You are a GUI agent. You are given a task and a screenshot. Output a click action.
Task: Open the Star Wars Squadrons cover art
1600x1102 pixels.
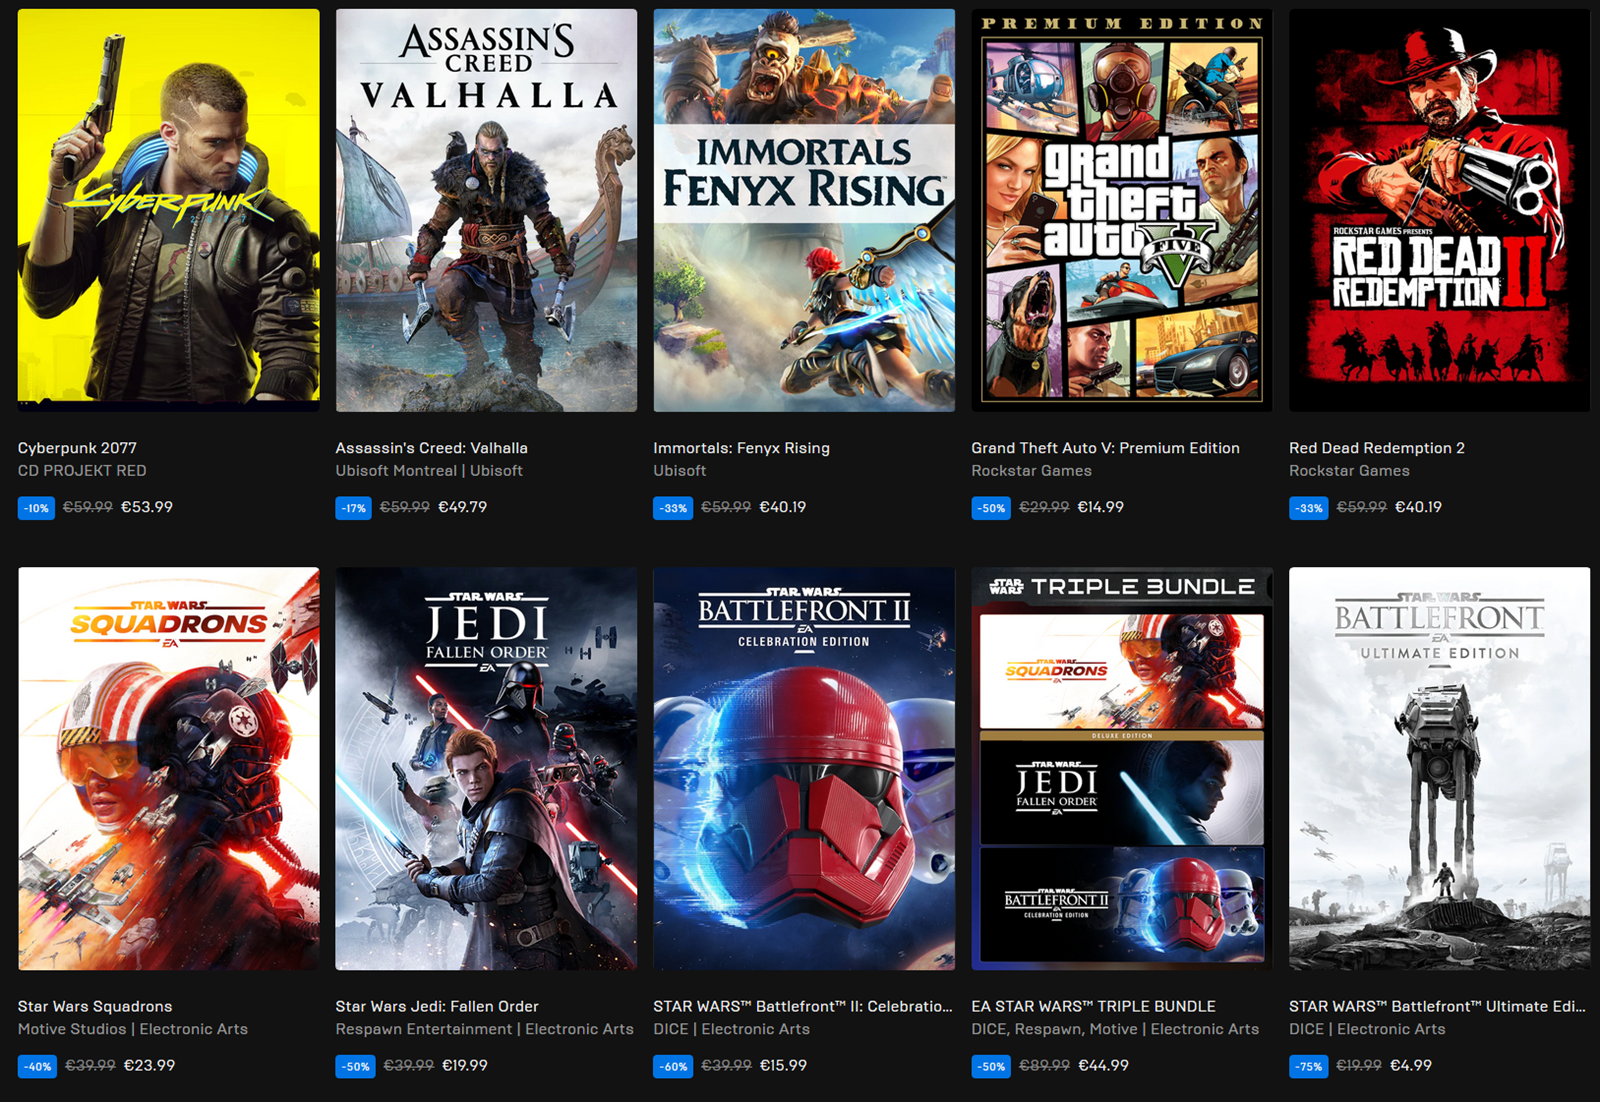click(168, 769)
